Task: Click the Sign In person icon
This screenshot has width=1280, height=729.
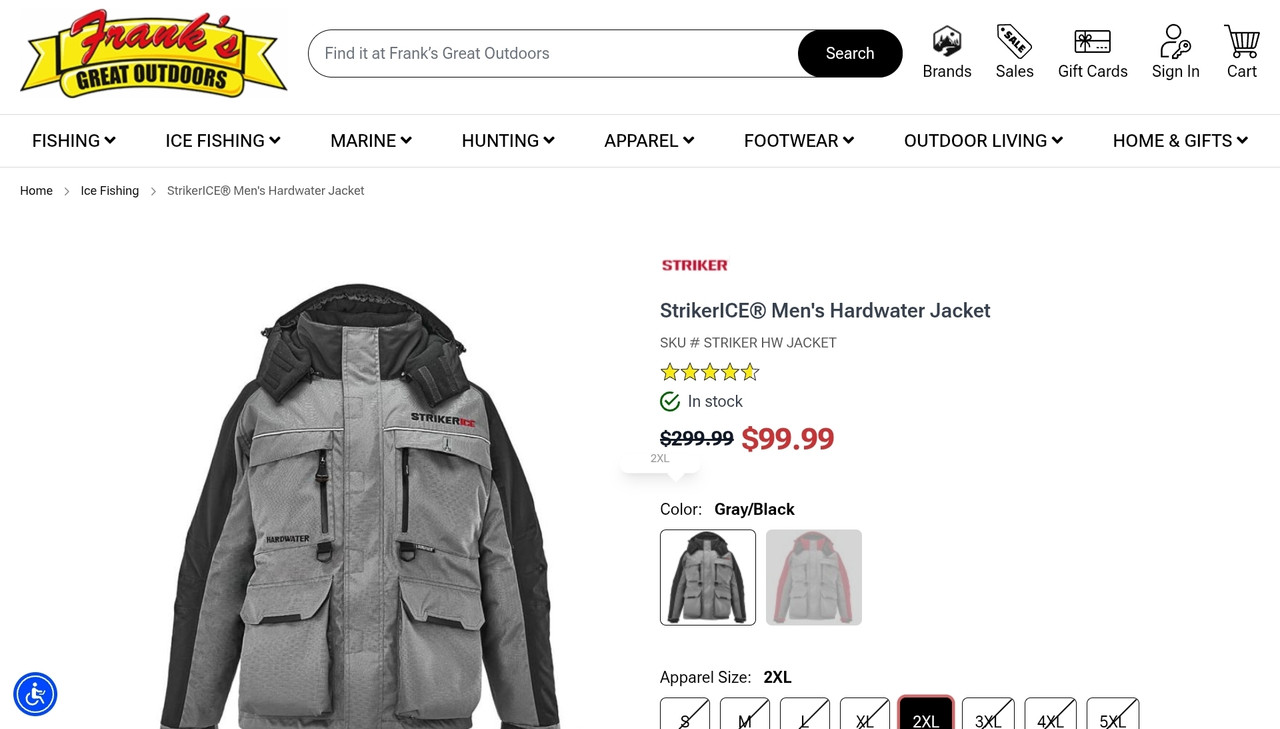Action: (1175, 42)
